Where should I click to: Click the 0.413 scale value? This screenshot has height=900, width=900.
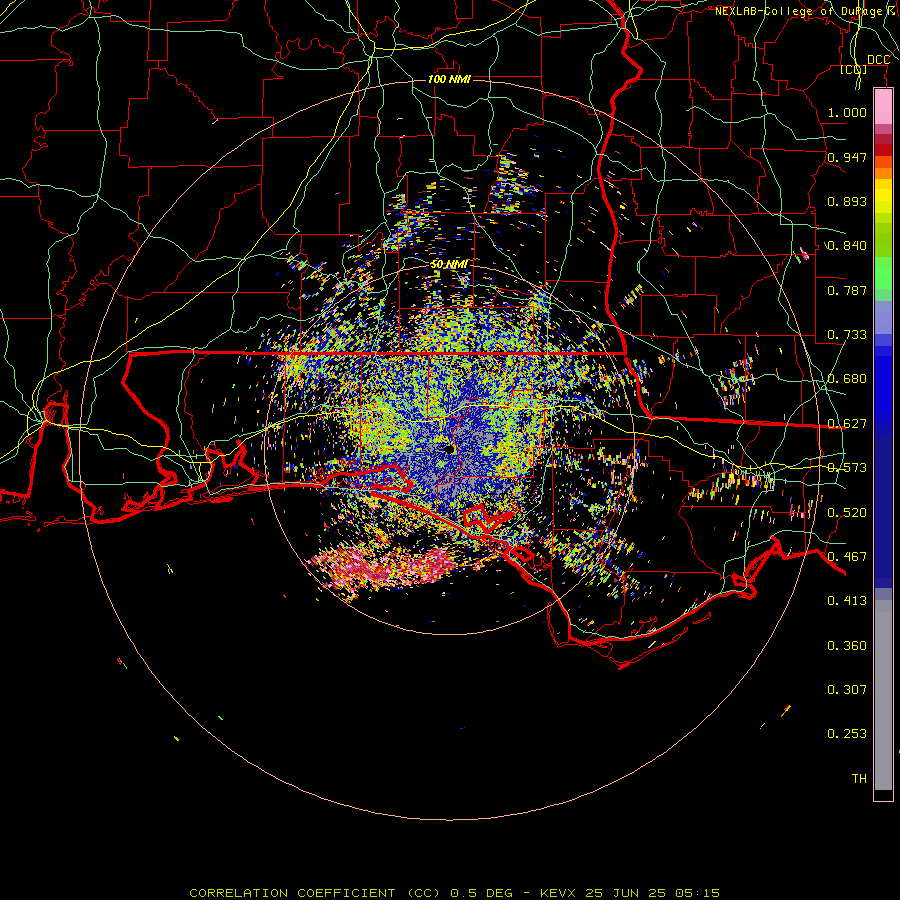click(847, 601)
